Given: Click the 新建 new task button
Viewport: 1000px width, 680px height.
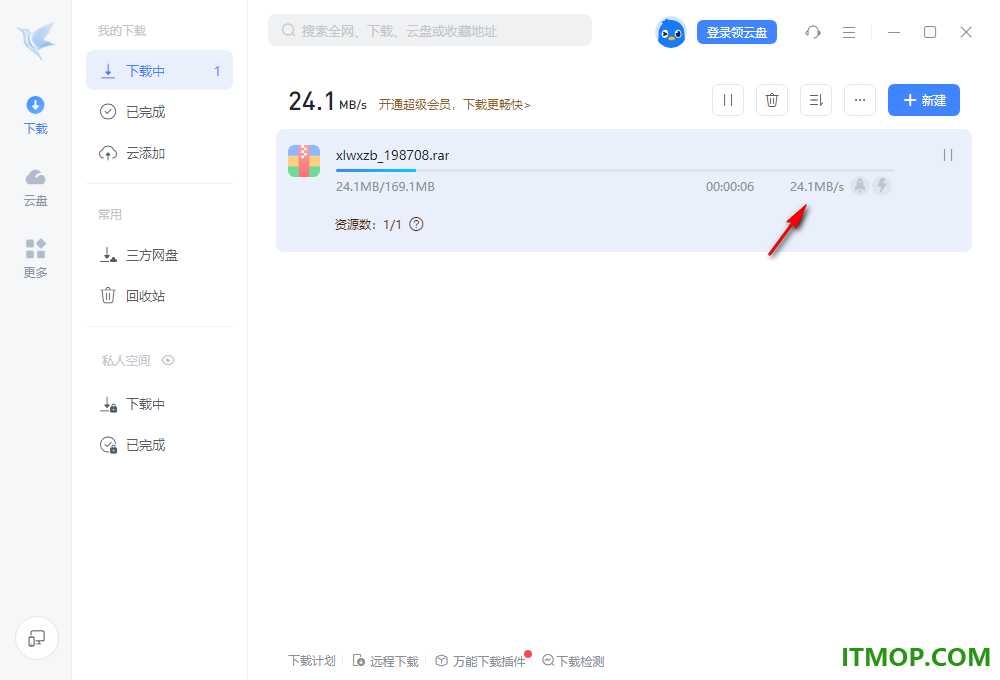Looking at the screenshot, I should tap(923, 100).
